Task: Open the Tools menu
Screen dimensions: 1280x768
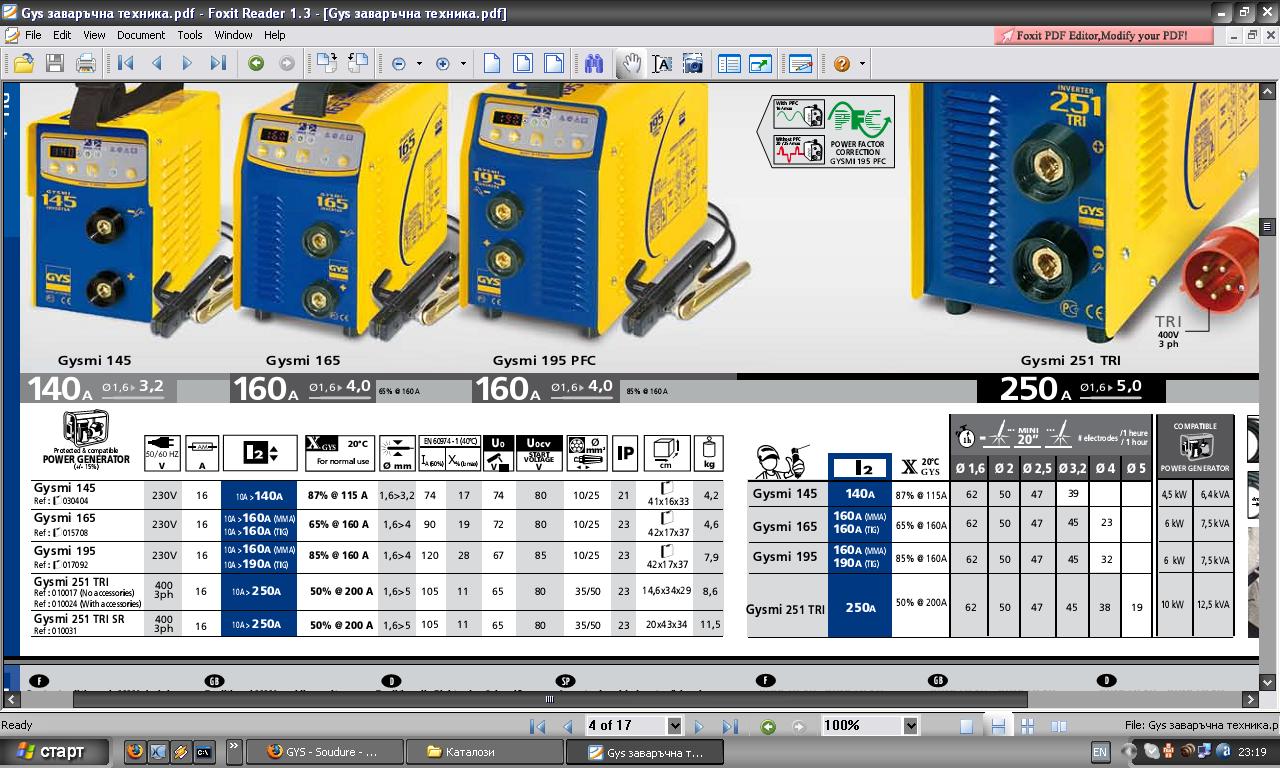Action: (190, 35)
